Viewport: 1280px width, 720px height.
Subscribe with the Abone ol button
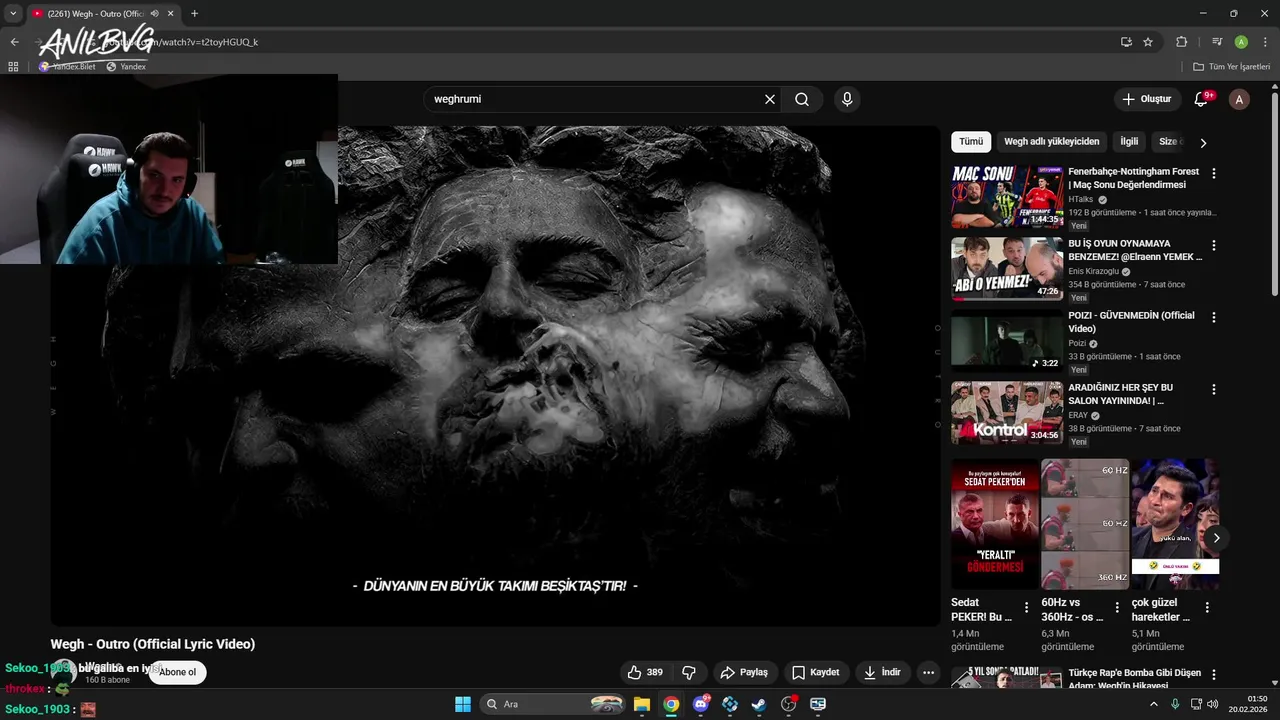click(x=177, y=672)
